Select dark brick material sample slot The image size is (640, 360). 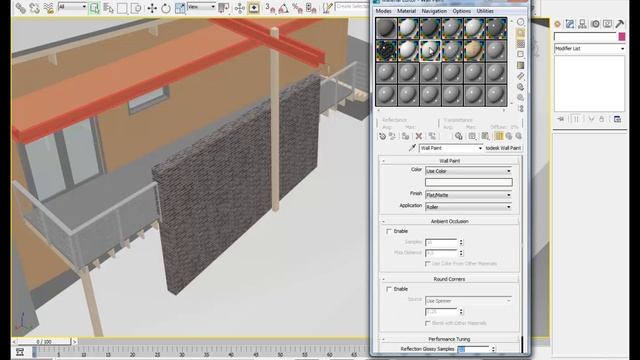point(386,50)
